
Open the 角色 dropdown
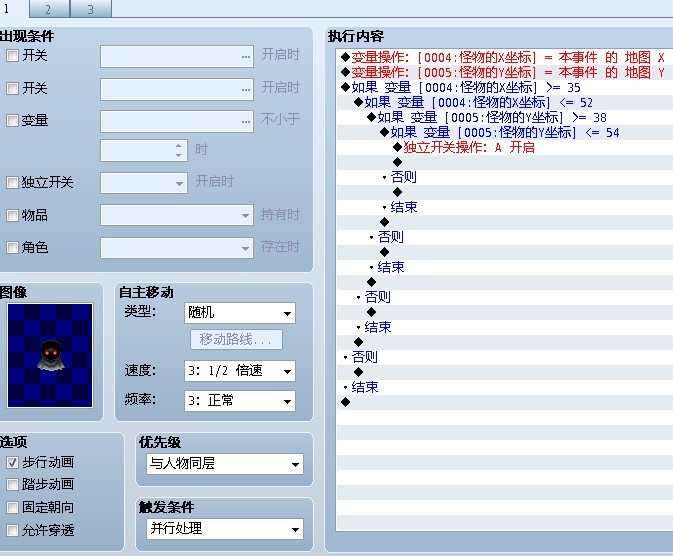177,248
